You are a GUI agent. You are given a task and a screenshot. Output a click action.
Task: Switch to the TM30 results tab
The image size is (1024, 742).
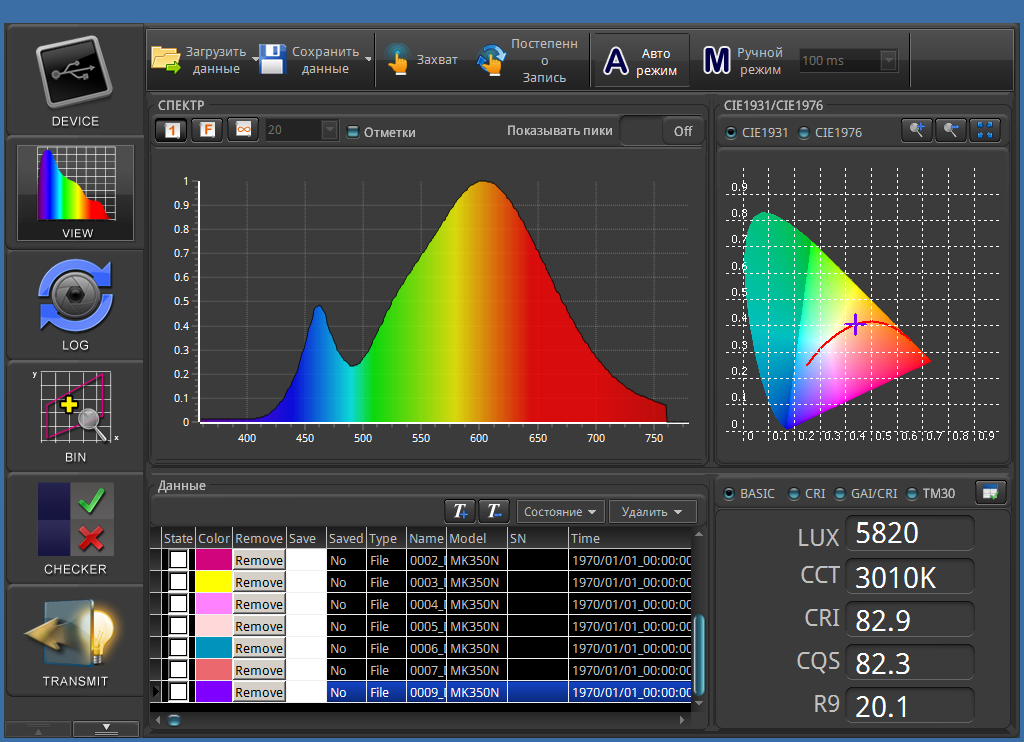(x=911, y=493)
